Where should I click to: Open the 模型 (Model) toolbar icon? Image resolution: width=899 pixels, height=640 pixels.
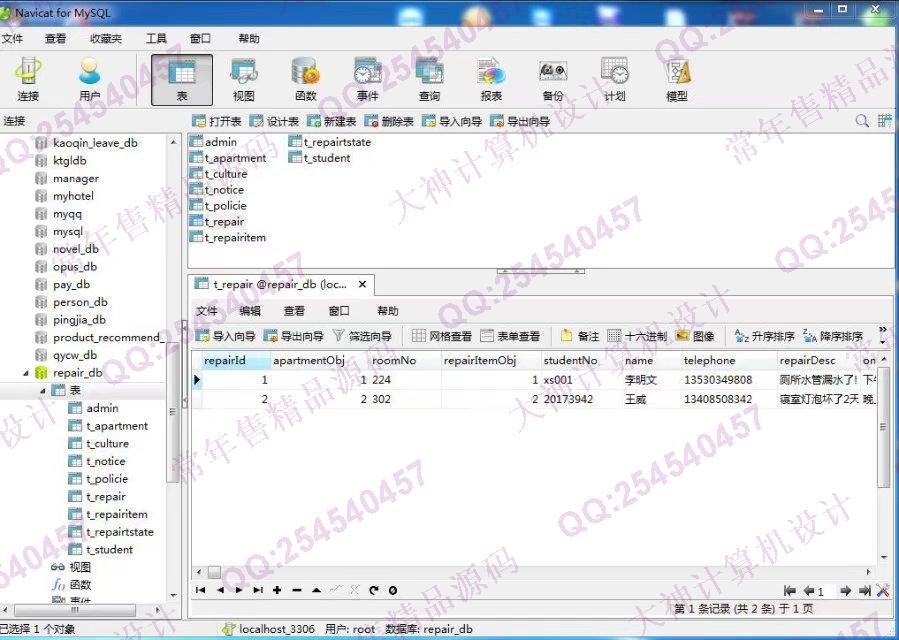coord(677,80)
